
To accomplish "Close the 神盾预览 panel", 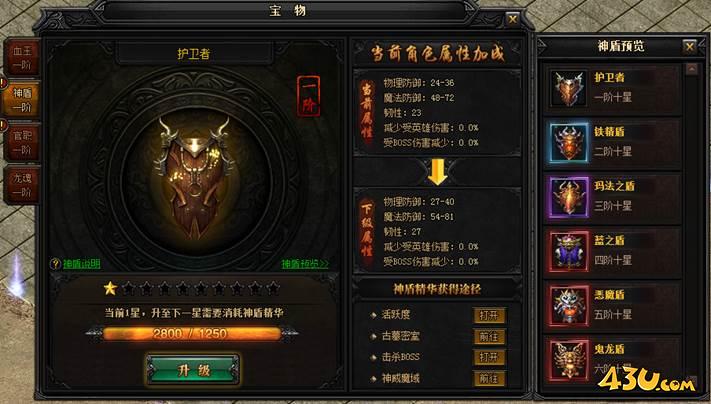I will pyautogui.click(x=689, y=46).
